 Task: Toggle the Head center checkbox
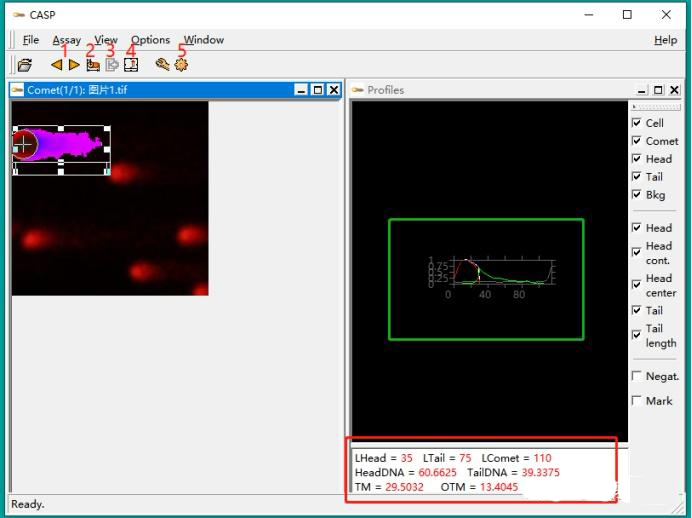tap(636, 285)
